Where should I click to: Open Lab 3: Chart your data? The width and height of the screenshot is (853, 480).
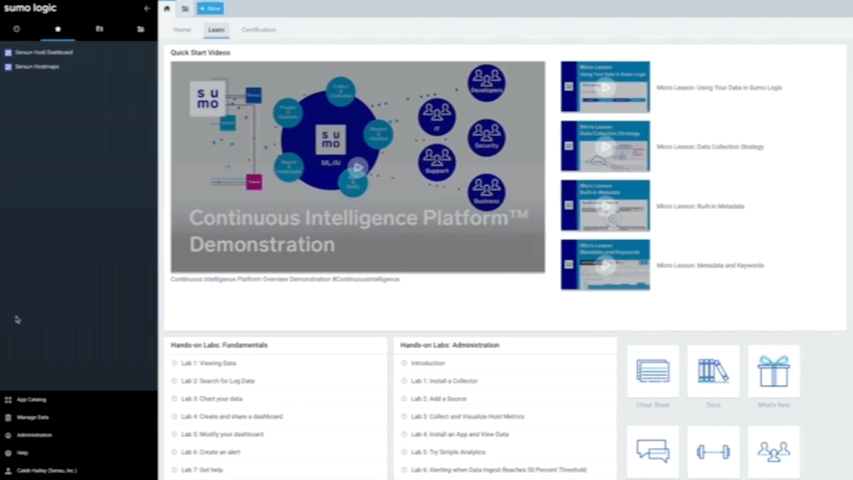coord(212,399)
